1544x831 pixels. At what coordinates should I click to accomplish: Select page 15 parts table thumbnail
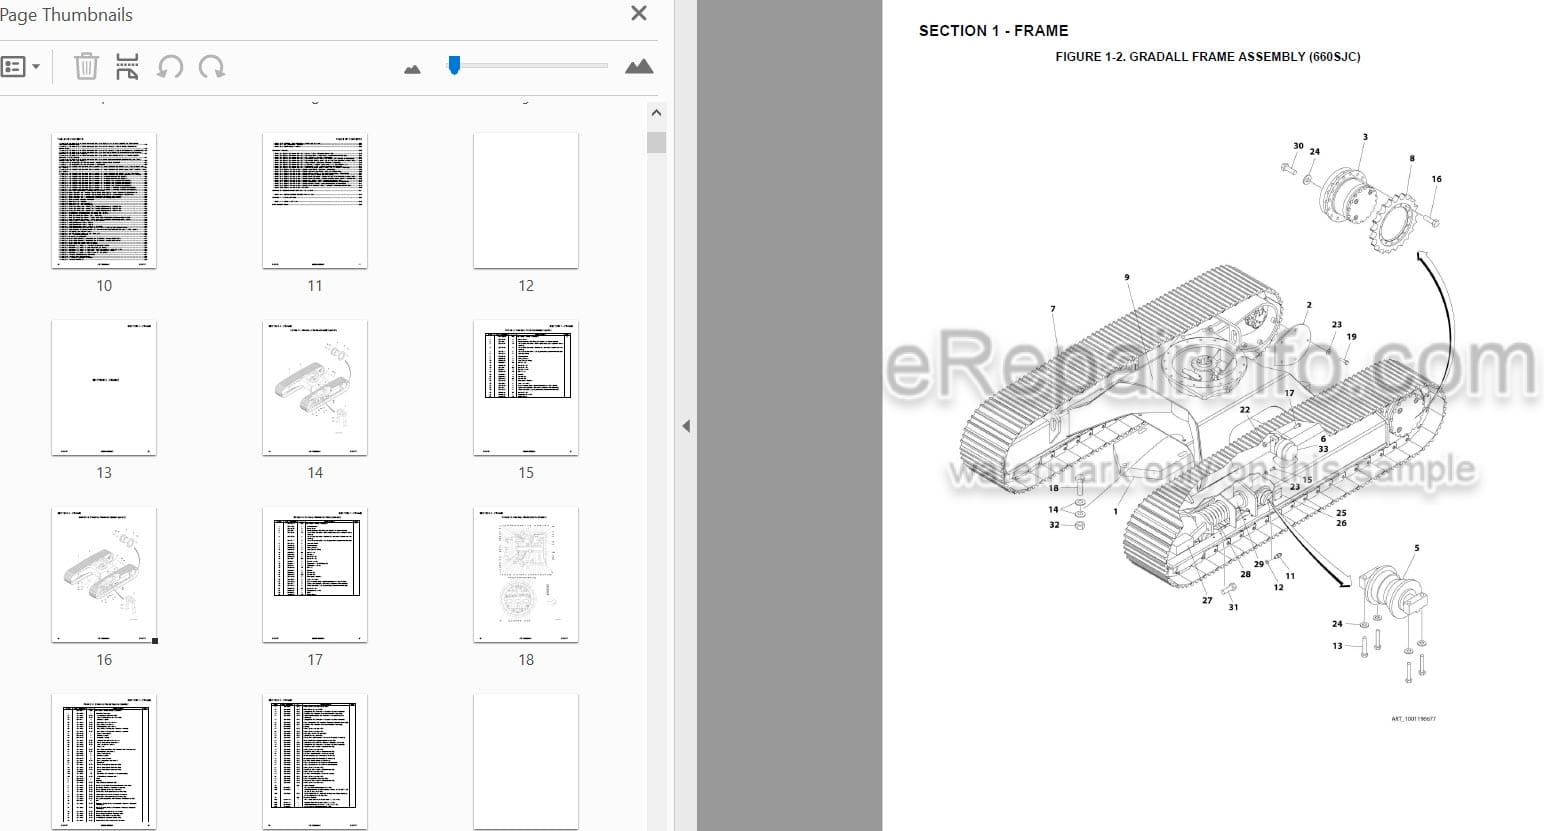click(x=526, y=388)
